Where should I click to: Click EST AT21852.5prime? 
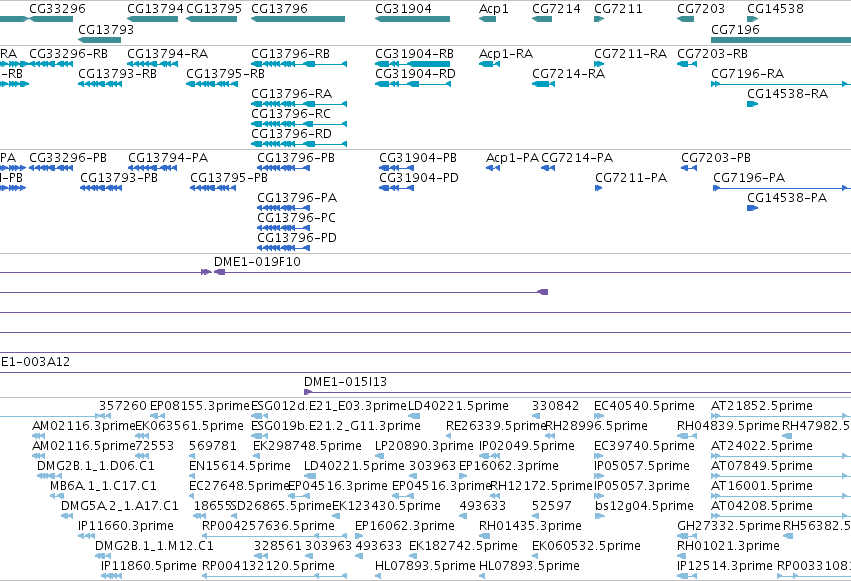pos(781,416)
